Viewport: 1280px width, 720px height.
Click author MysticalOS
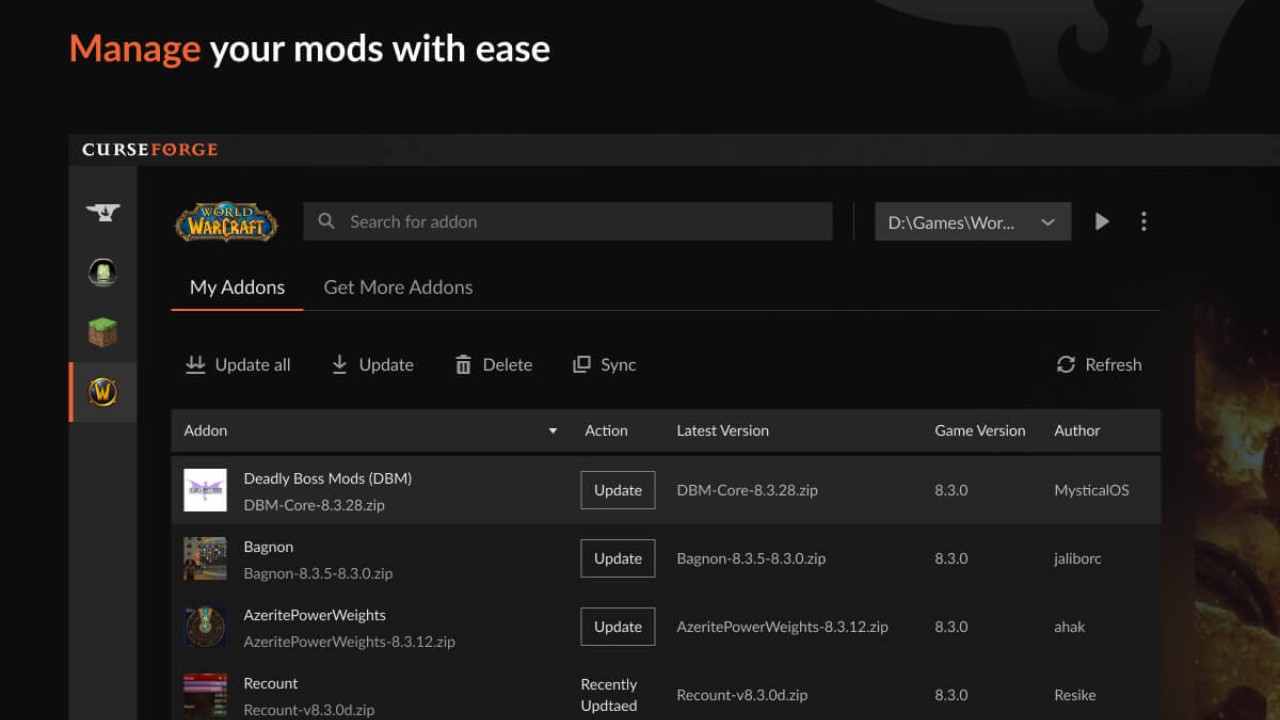pos(1092,490)
